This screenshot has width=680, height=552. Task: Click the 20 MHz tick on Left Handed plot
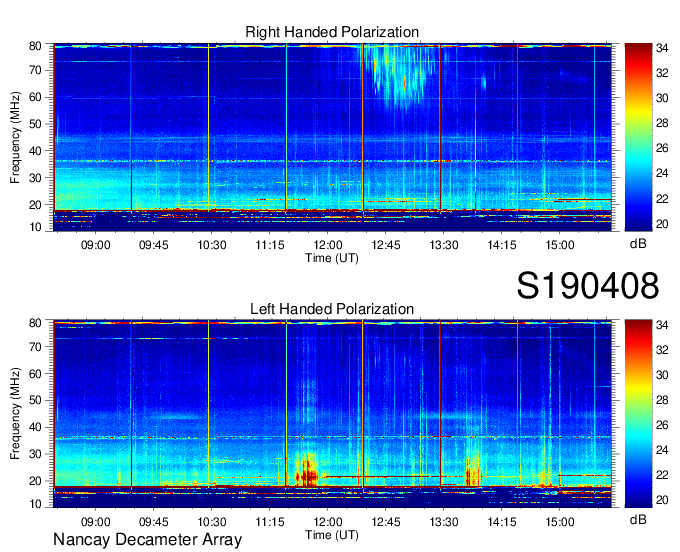coord(35,481)
